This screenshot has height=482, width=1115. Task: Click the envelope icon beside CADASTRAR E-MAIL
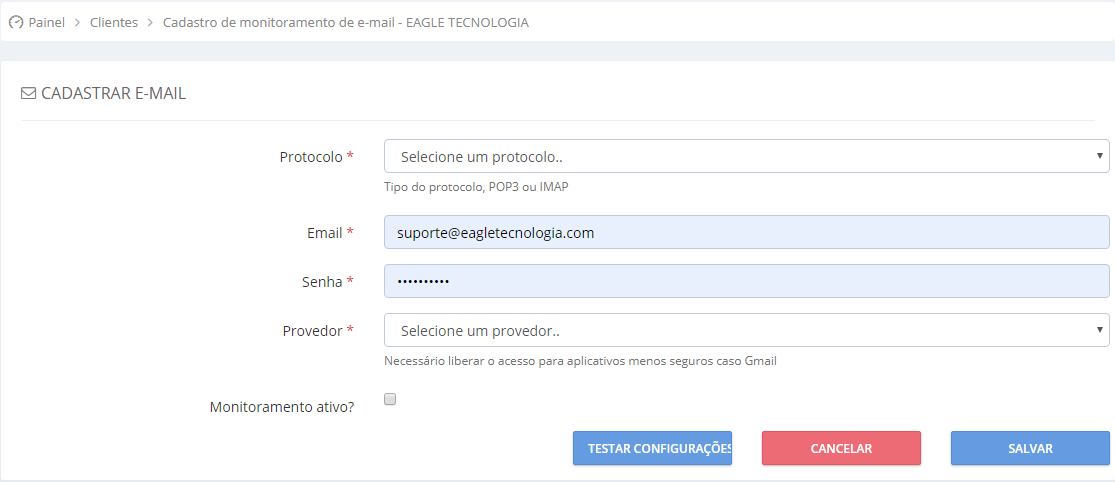(28, 94)
